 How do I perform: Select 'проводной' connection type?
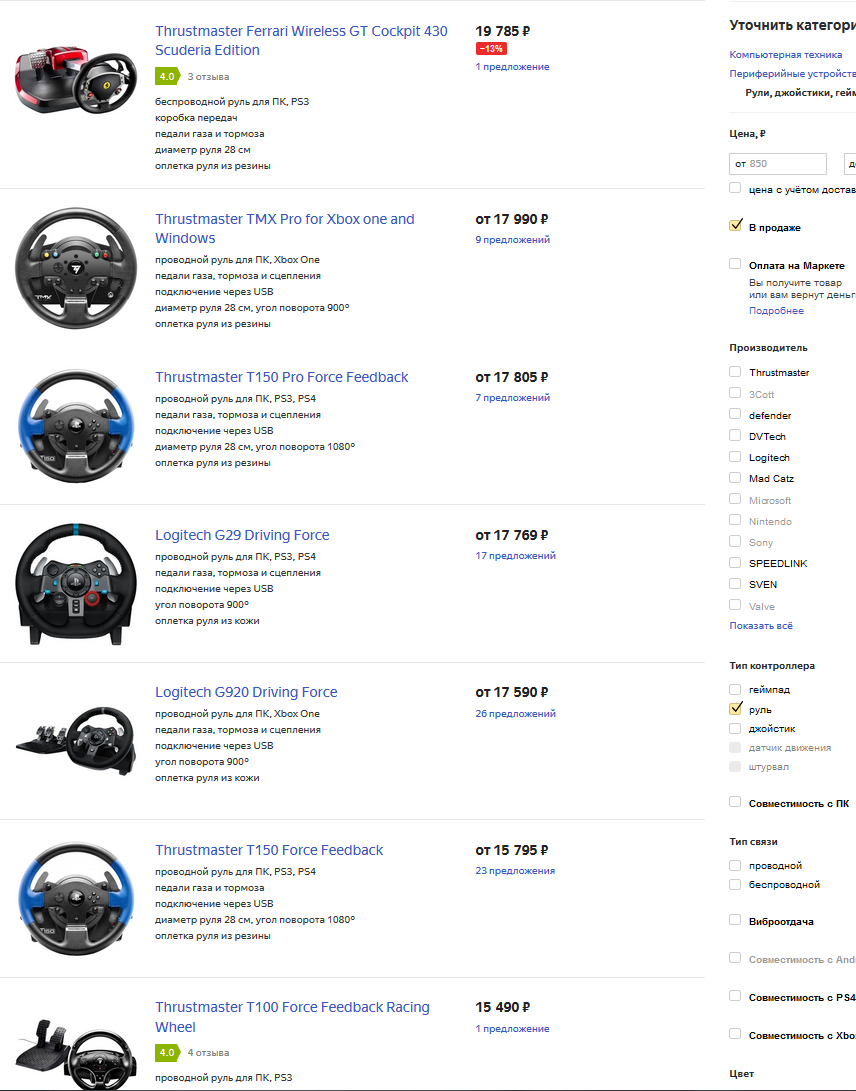(x=735, y=866)
